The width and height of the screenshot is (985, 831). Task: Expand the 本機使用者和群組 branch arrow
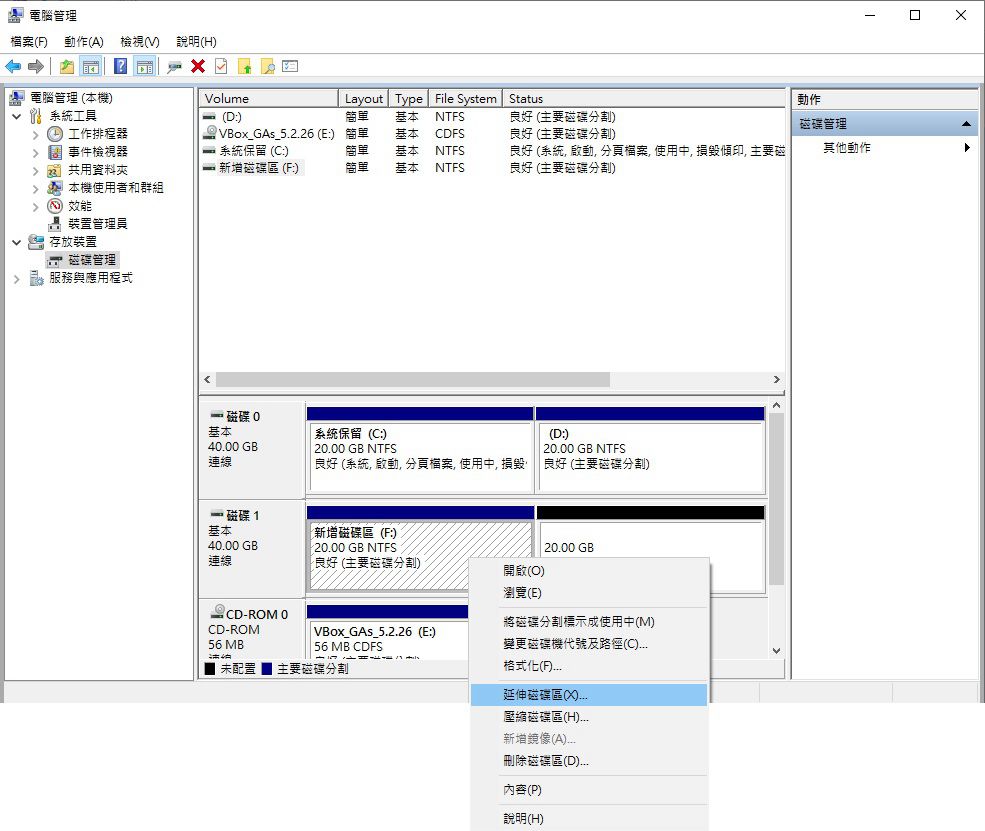pos(36,188)
